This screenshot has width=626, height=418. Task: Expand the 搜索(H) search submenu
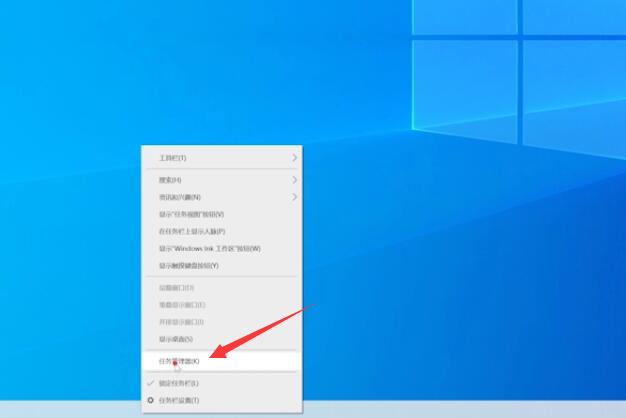point(222,180)
